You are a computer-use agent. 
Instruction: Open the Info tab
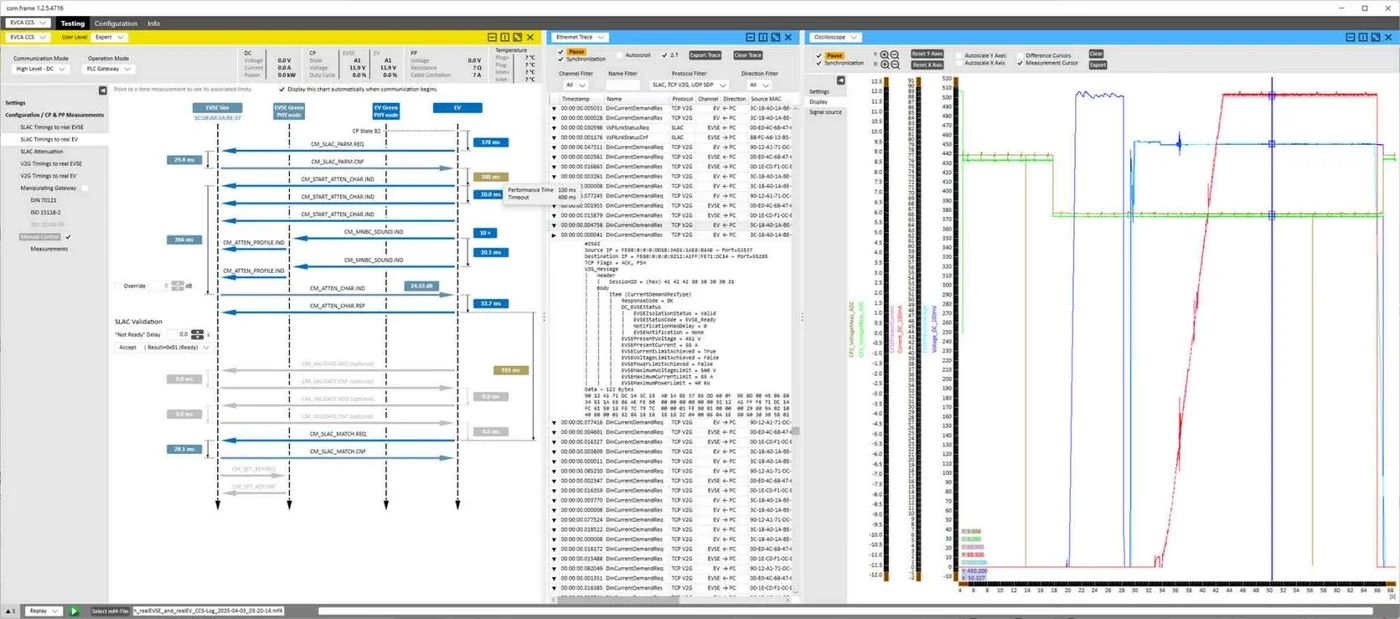click(x=153, y=23)
